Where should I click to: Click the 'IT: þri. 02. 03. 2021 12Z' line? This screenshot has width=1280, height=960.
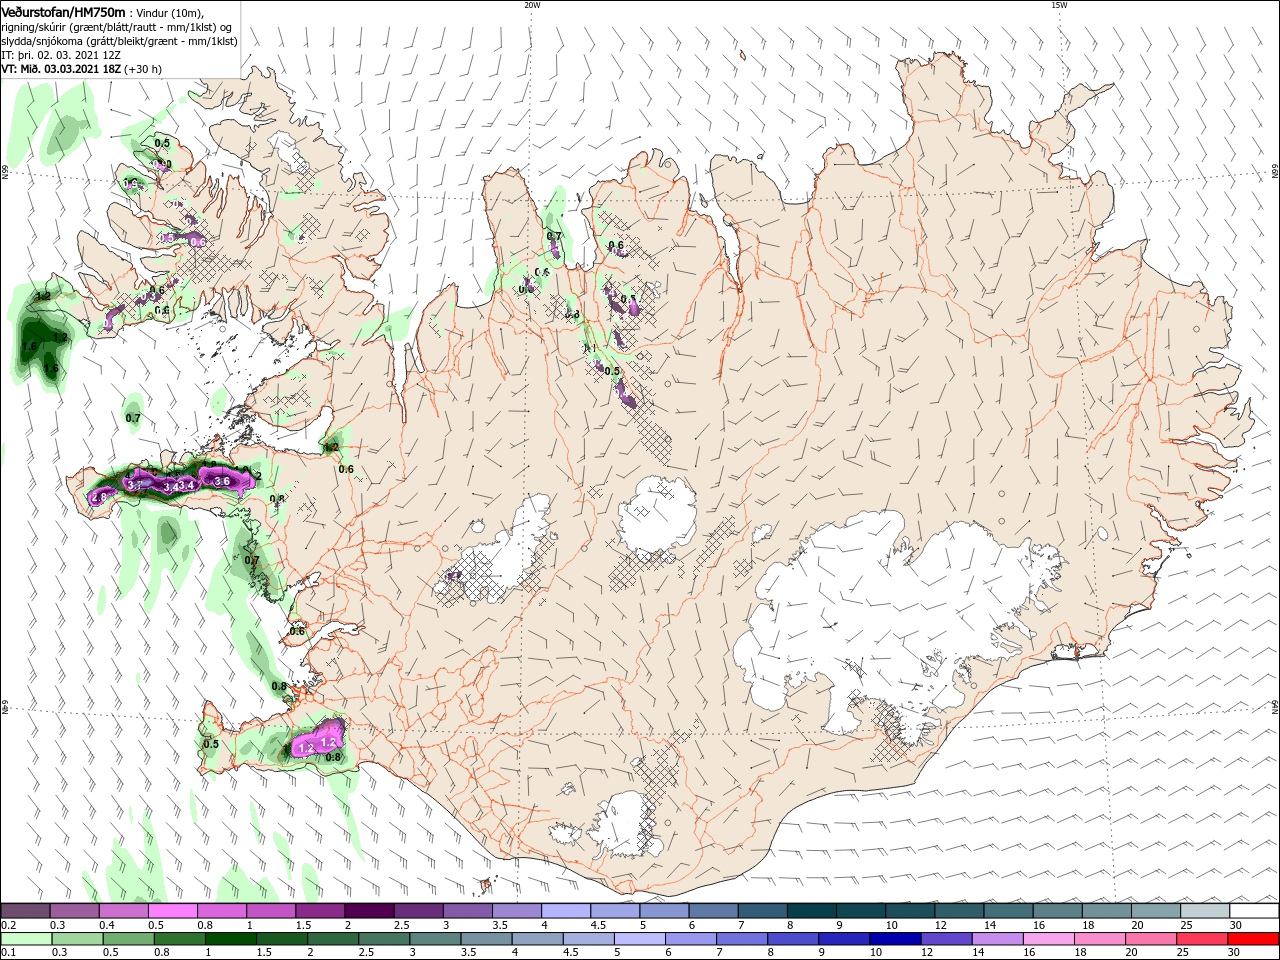point(61,55)
